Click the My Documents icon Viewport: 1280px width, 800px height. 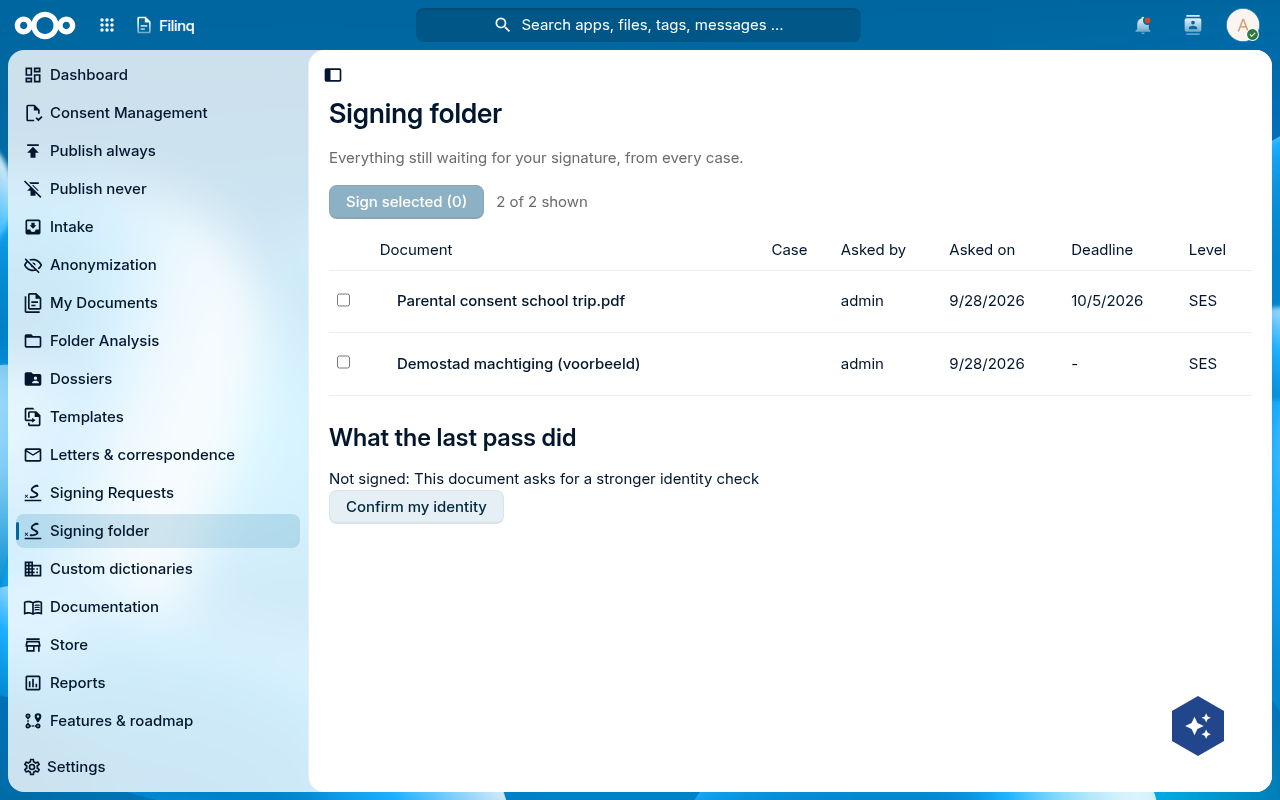pos(33,303)
